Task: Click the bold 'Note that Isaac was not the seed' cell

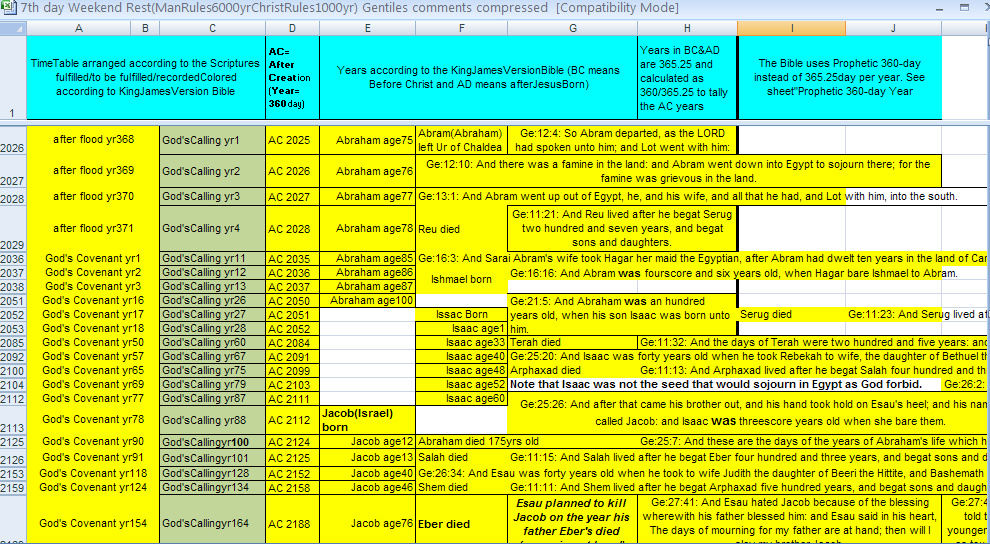Action: tap(724, 384)
